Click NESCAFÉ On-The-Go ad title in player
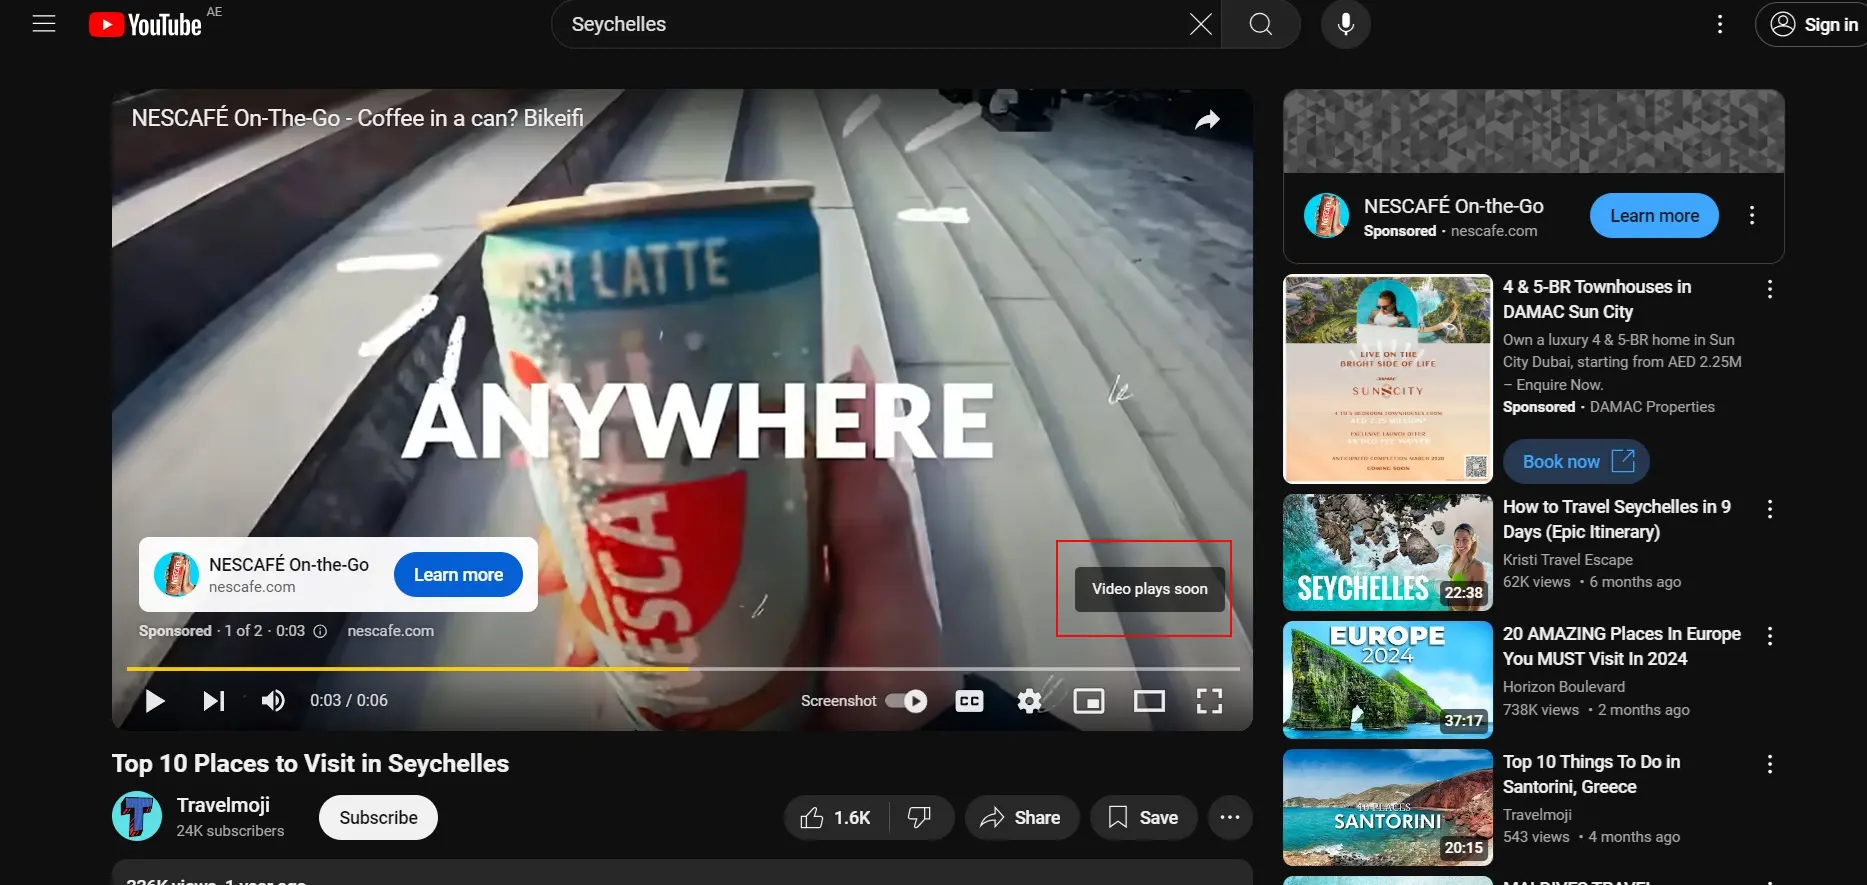 point(357,118)
